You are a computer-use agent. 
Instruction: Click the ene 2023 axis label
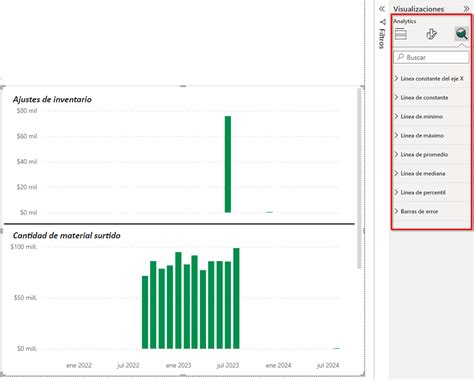click(x=179, y=365)
